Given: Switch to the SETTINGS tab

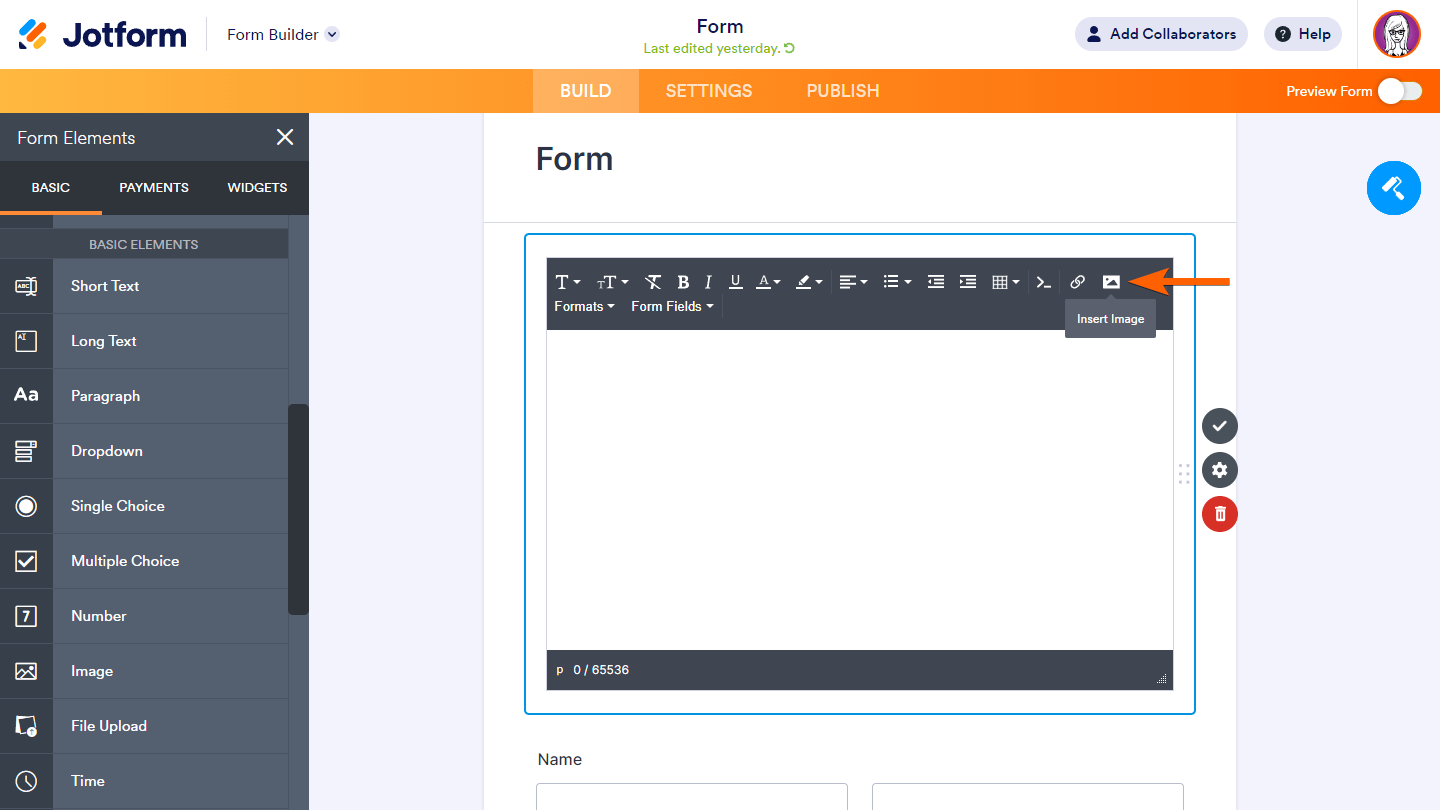Looking at the screenshot, I should pyautogui.click(x=709, y=91).
